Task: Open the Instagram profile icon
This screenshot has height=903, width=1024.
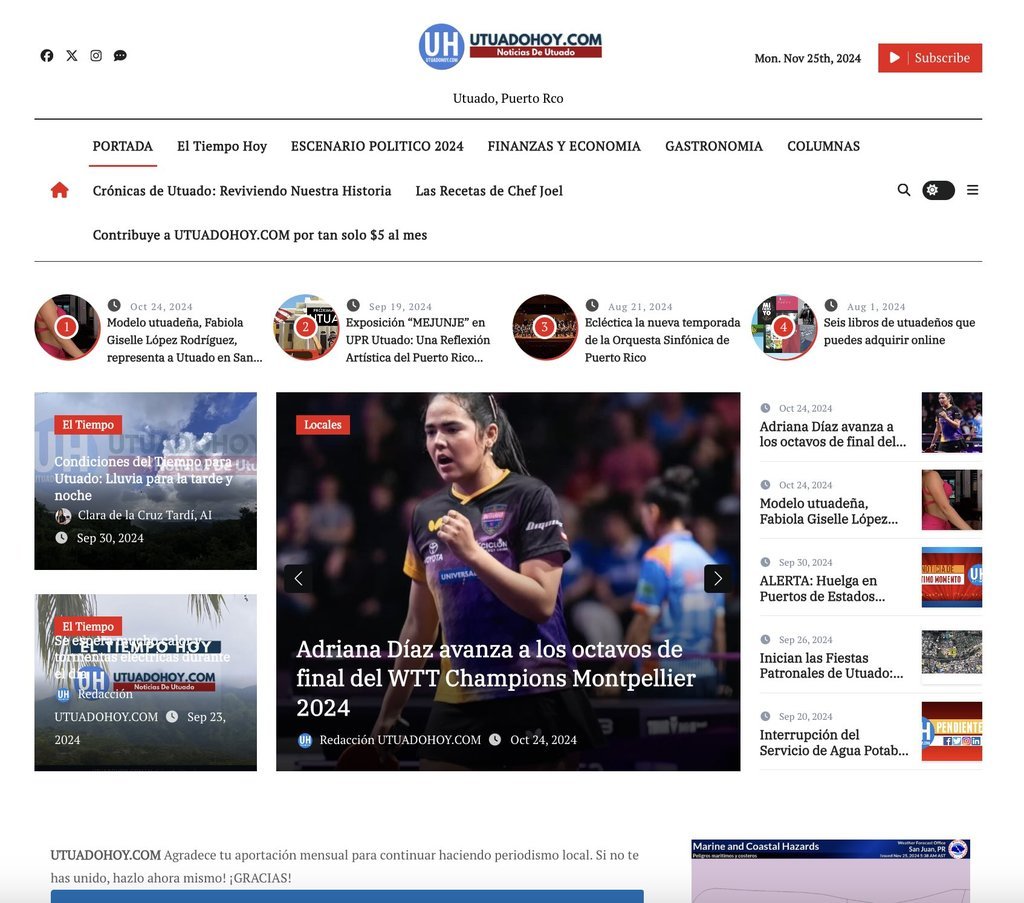Action: pos(96,56)
